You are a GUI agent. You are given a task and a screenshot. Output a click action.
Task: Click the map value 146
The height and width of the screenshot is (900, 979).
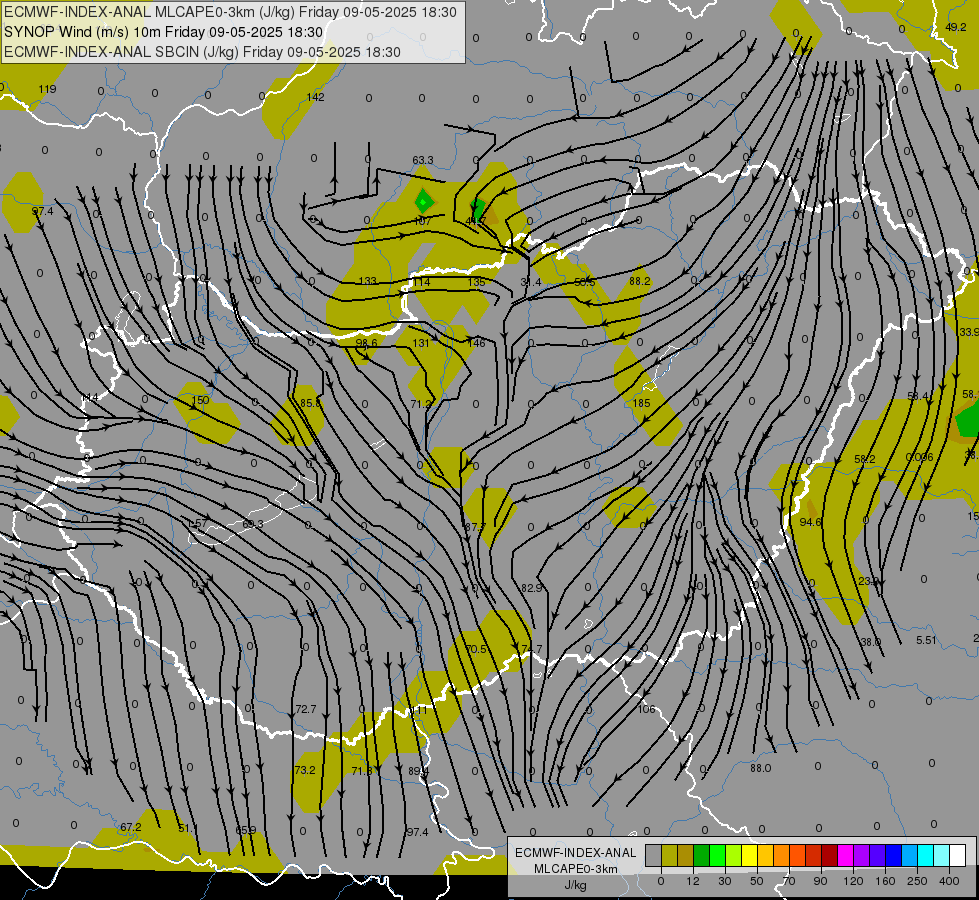click(476, 342)
